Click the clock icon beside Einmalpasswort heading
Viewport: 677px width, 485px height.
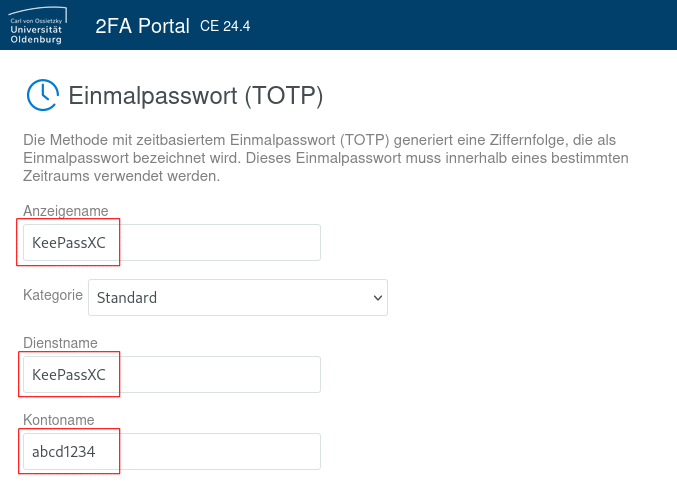pyautogui.click(x=42, y=95)
